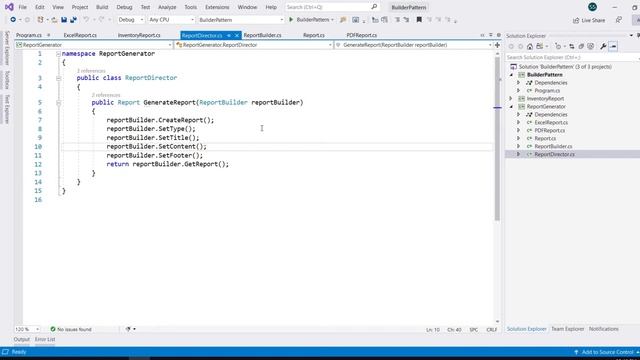The image size is (640, 360).
Task: Click the split editor plus icon
Action: (x=497, y=45)
